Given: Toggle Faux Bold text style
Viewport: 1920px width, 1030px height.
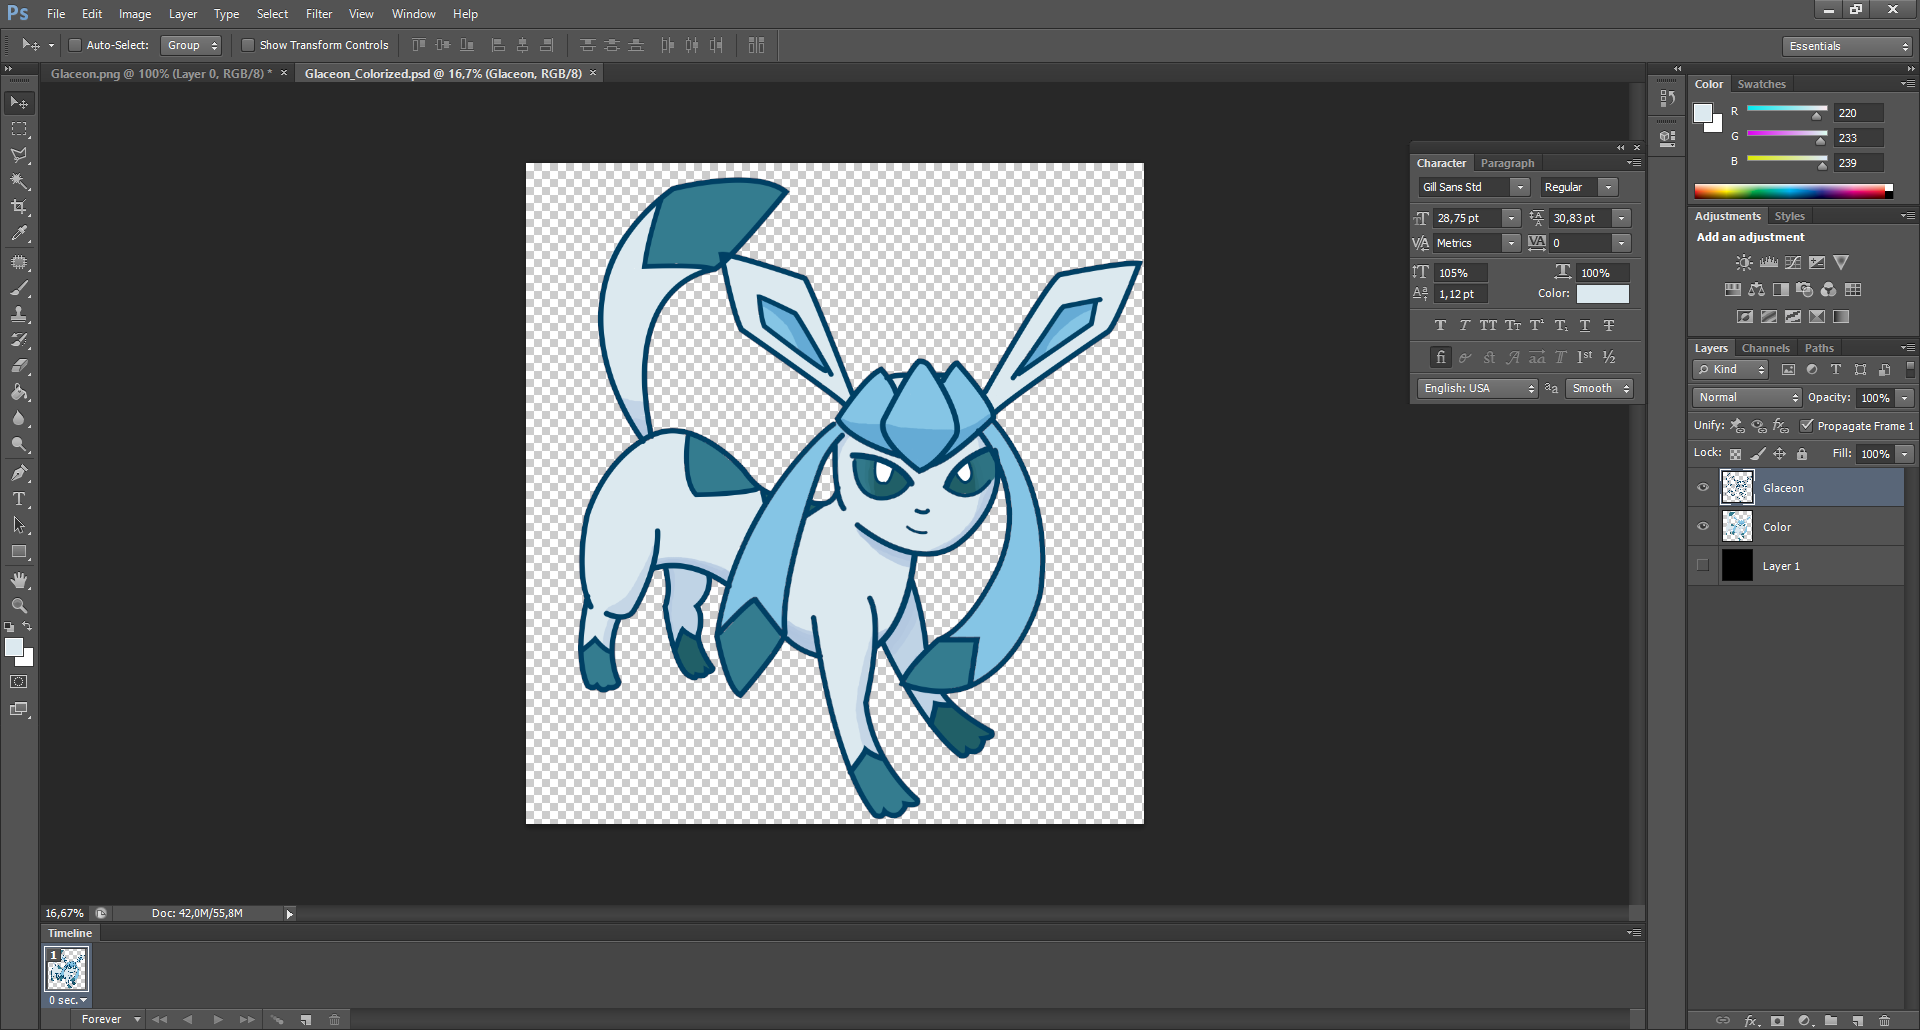Looking at the screenshot, I should [1440, 326].
